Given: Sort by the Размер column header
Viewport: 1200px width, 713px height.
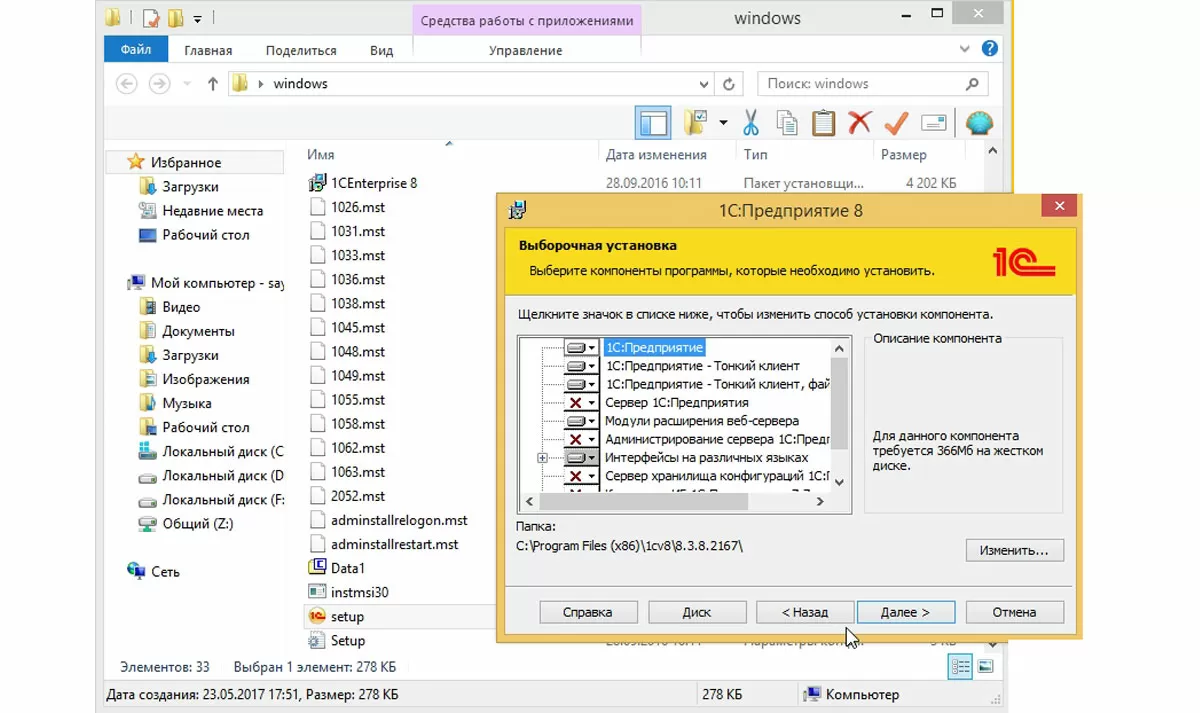Looking at the screenshot, I should tap(904, 155).
